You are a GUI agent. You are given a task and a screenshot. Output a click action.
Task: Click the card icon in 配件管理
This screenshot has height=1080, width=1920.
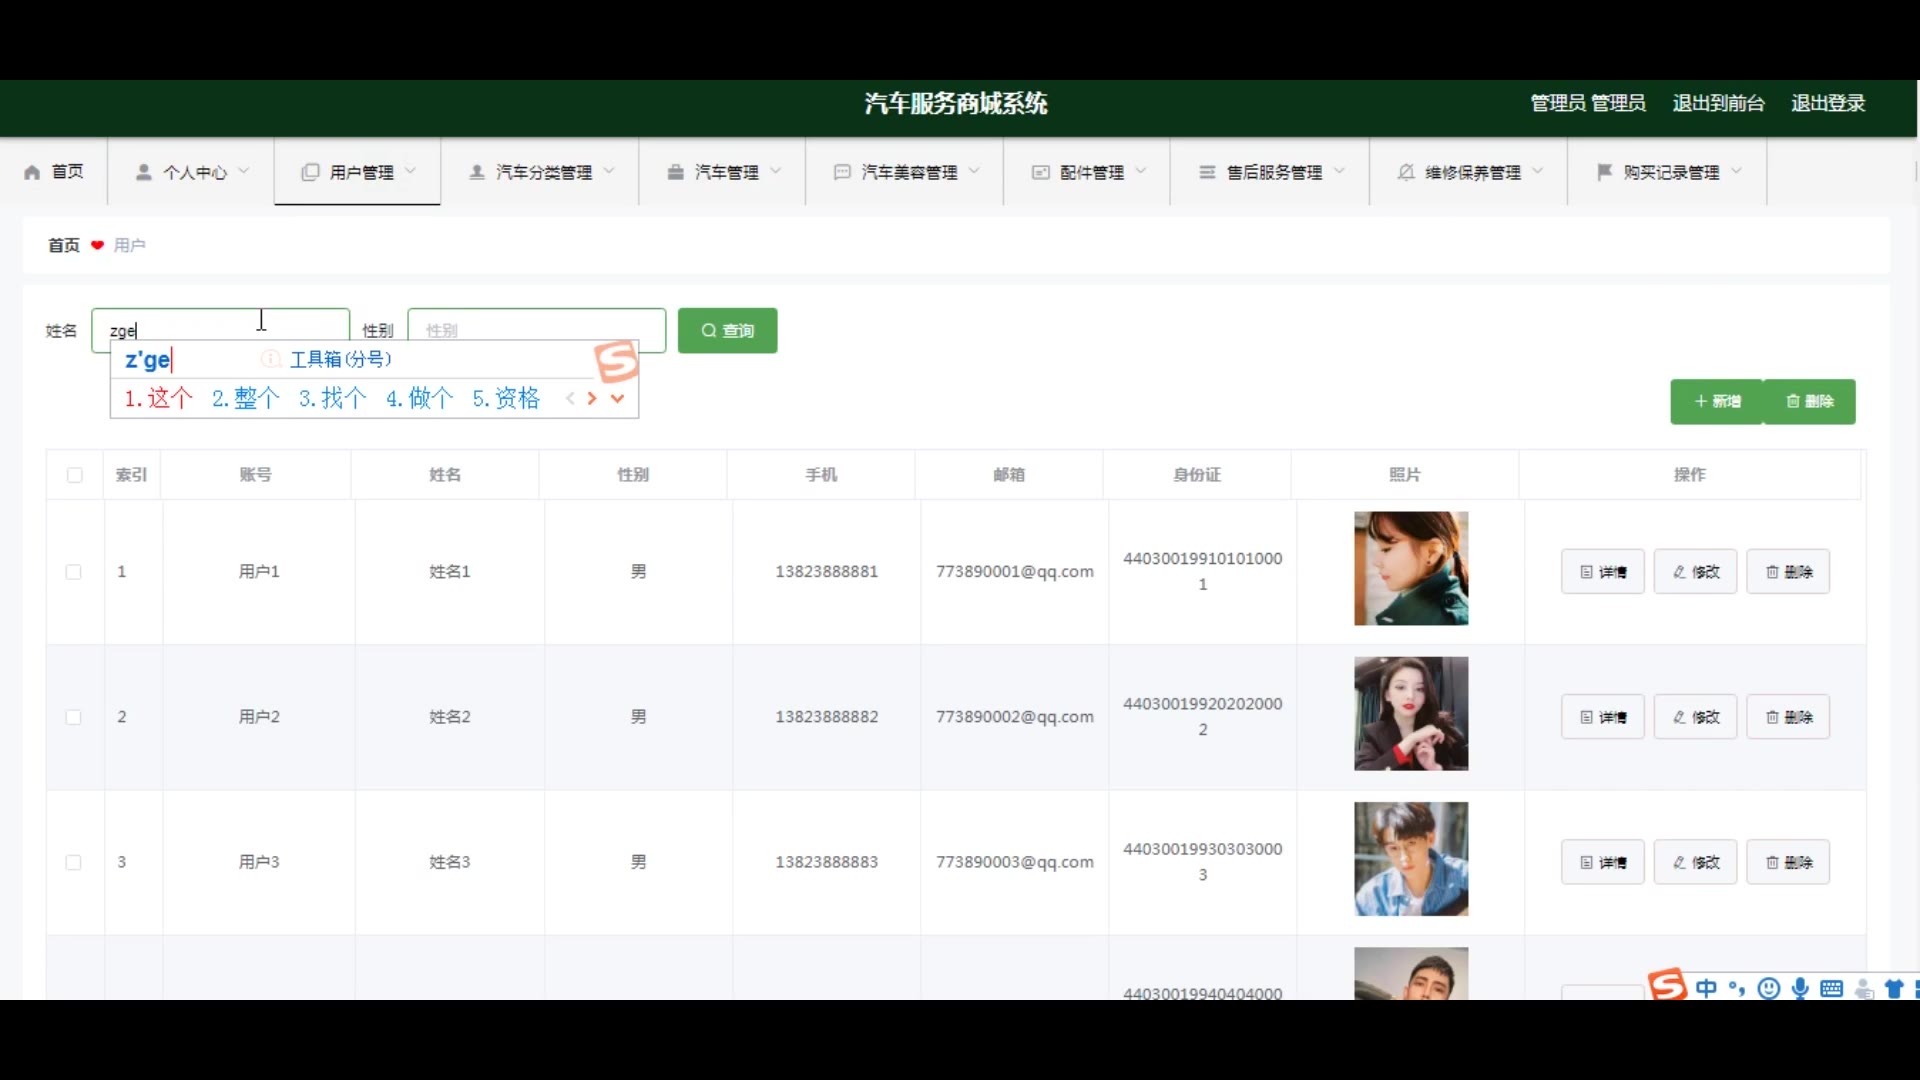[1041, 172]
